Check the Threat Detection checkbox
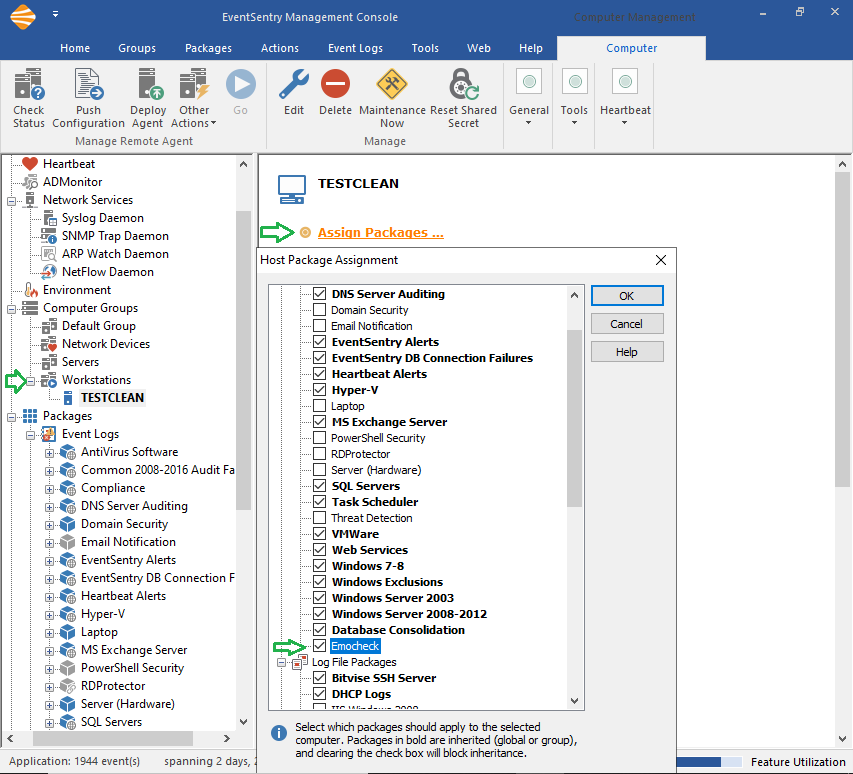The width and height of the screenshot is (853, 774). click(319, 518)
